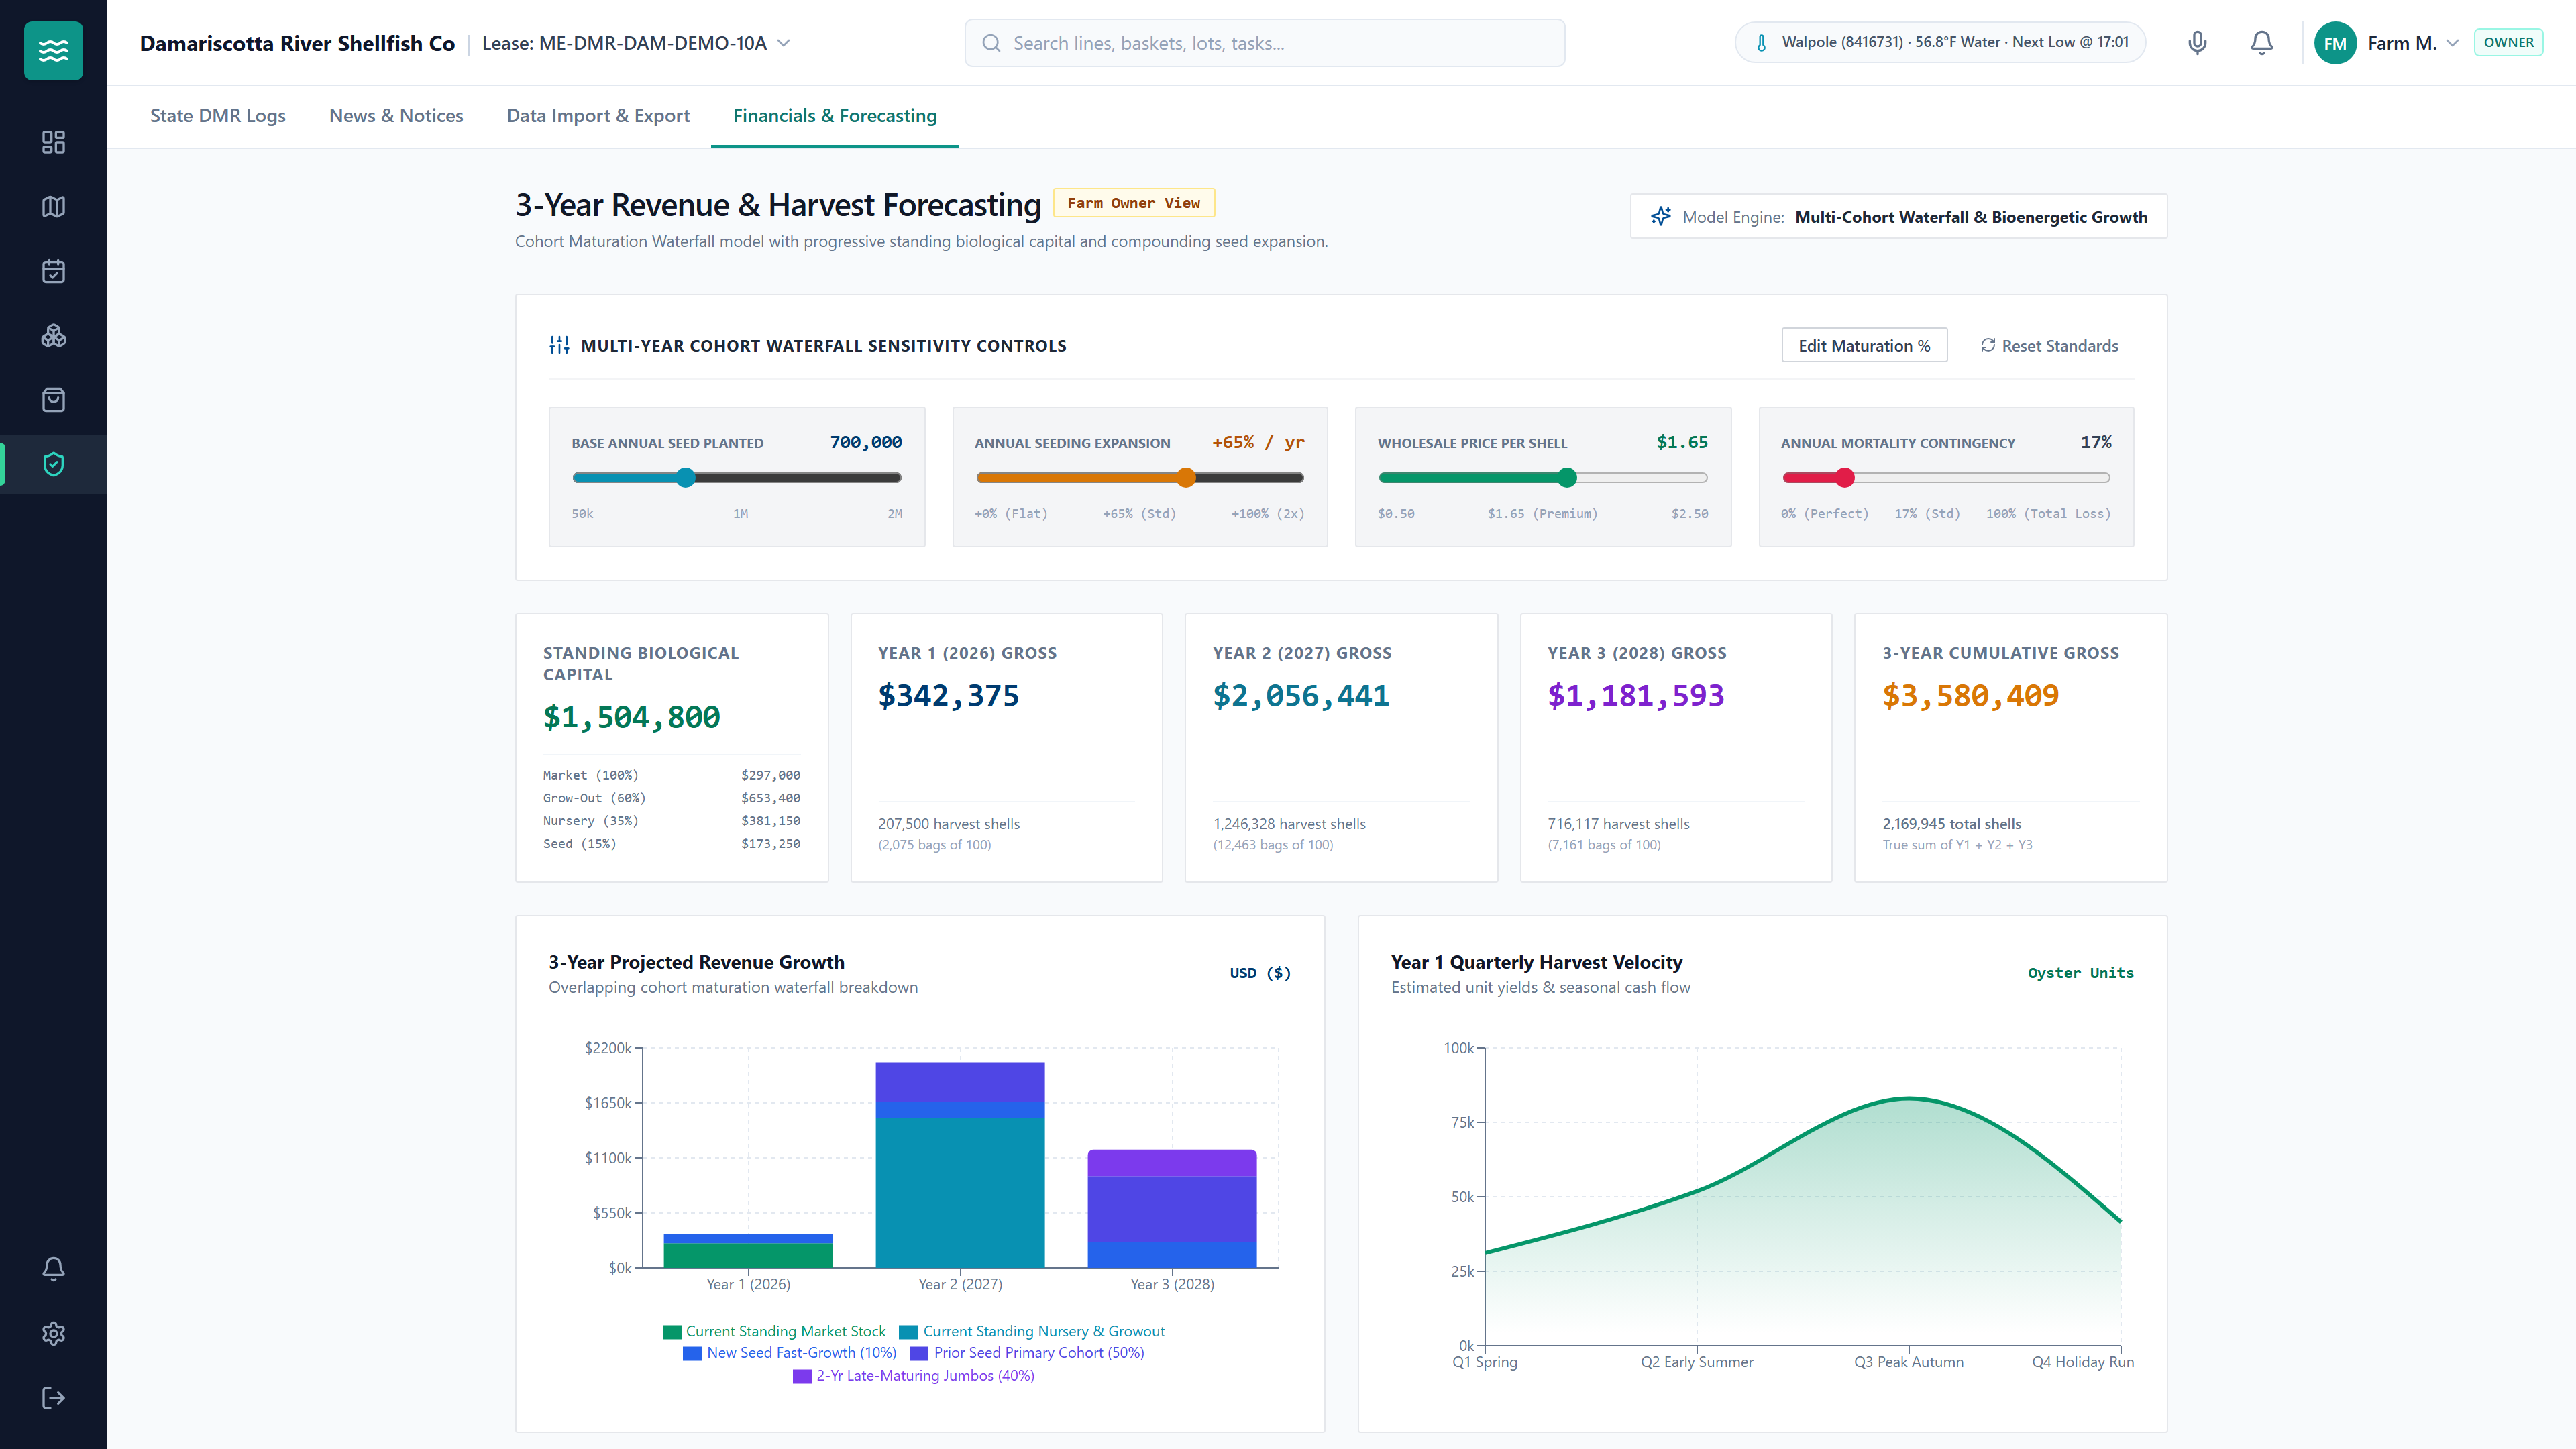This screenshot has width=2576, height=1449.
Task: Select Financials & Forecasting tab
Action: [x=835, y=115]
